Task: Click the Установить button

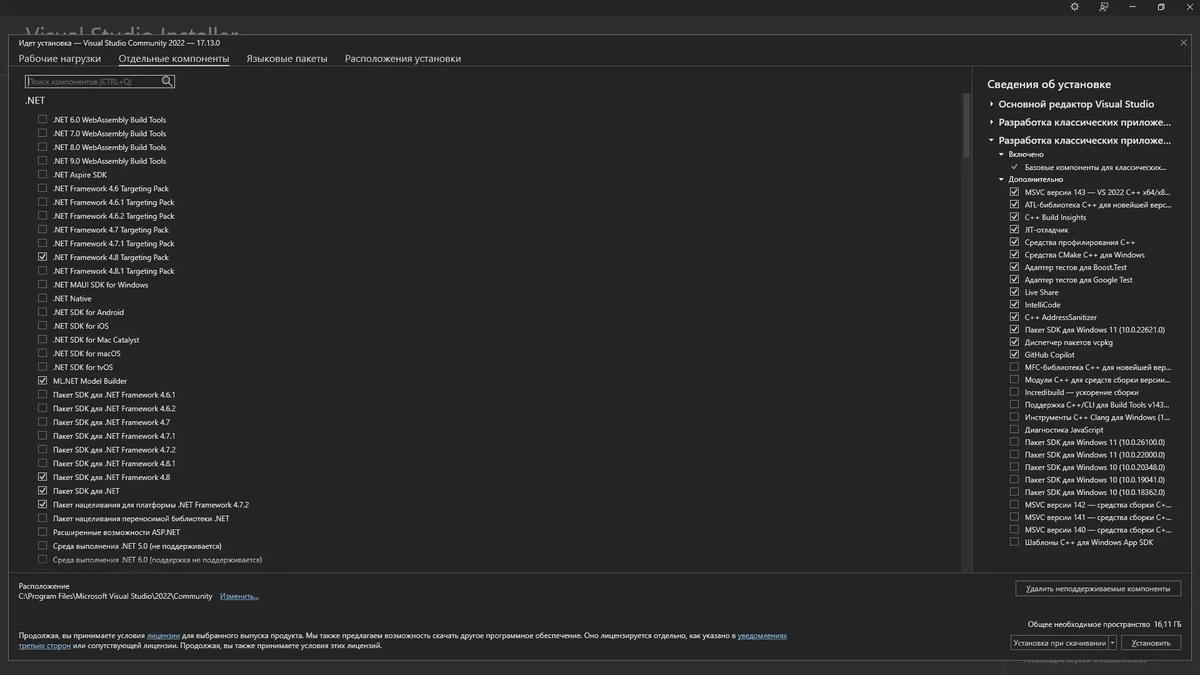Action: pyautogui.click(x=1151, y=643)
